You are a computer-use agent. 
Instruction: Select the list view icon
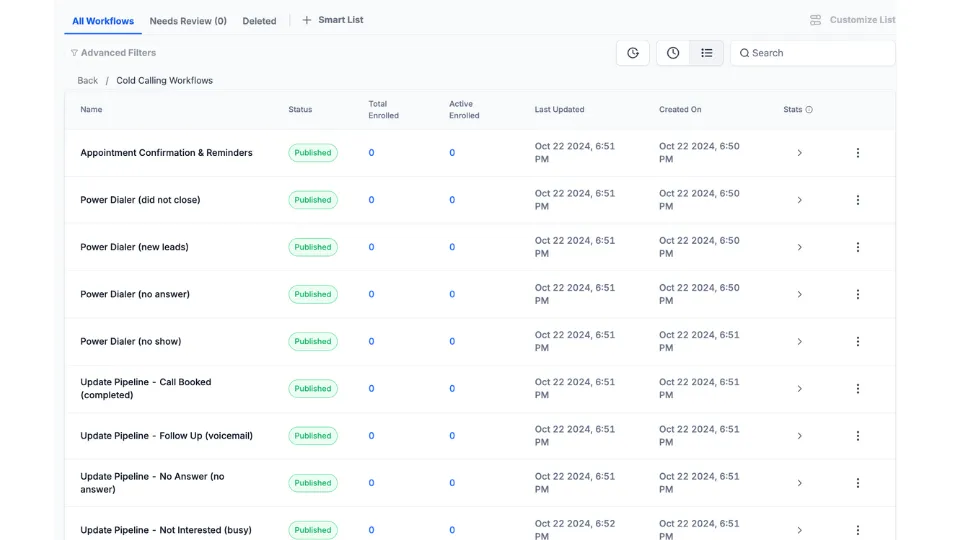(707, 53)
